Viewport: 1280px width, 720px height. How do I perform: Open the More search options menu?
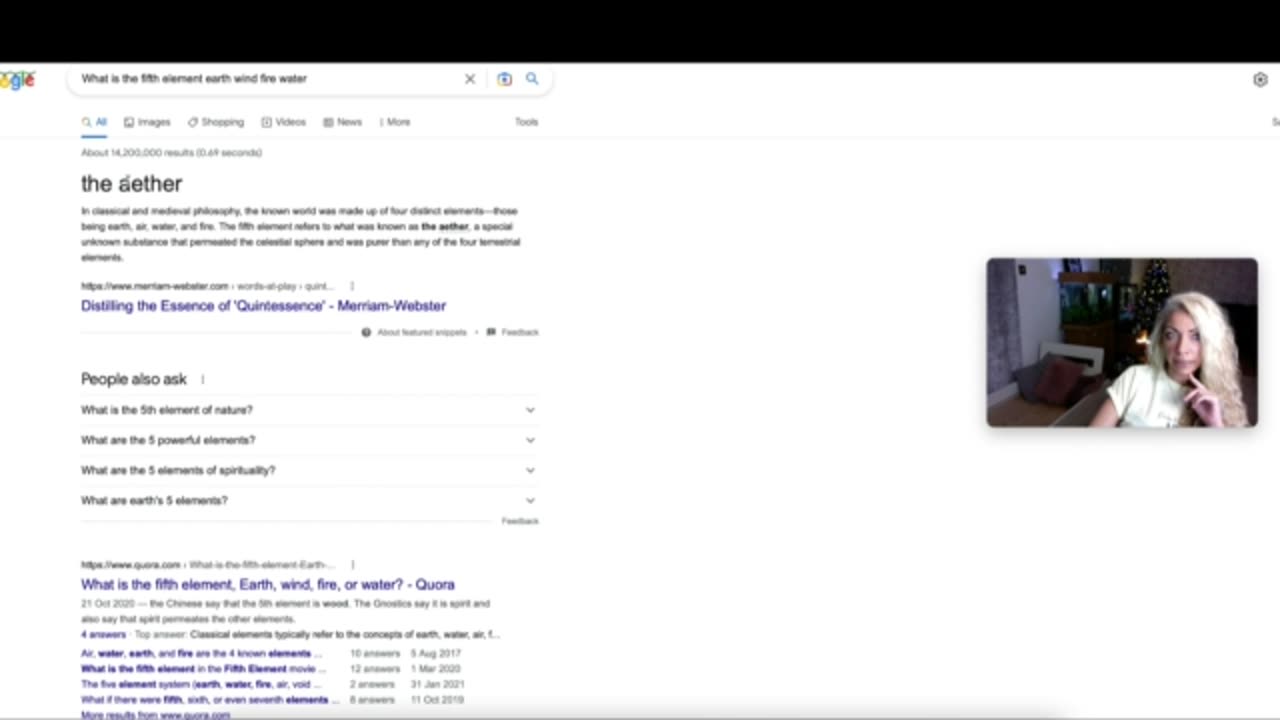pyautogui.click(x=395, y=122)
